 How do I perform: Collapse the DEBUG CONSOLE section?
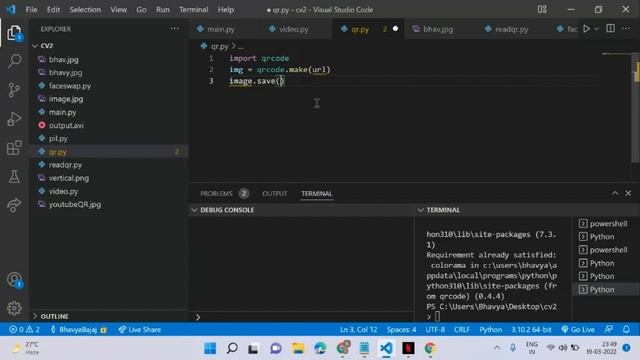[x=302, y=210]
